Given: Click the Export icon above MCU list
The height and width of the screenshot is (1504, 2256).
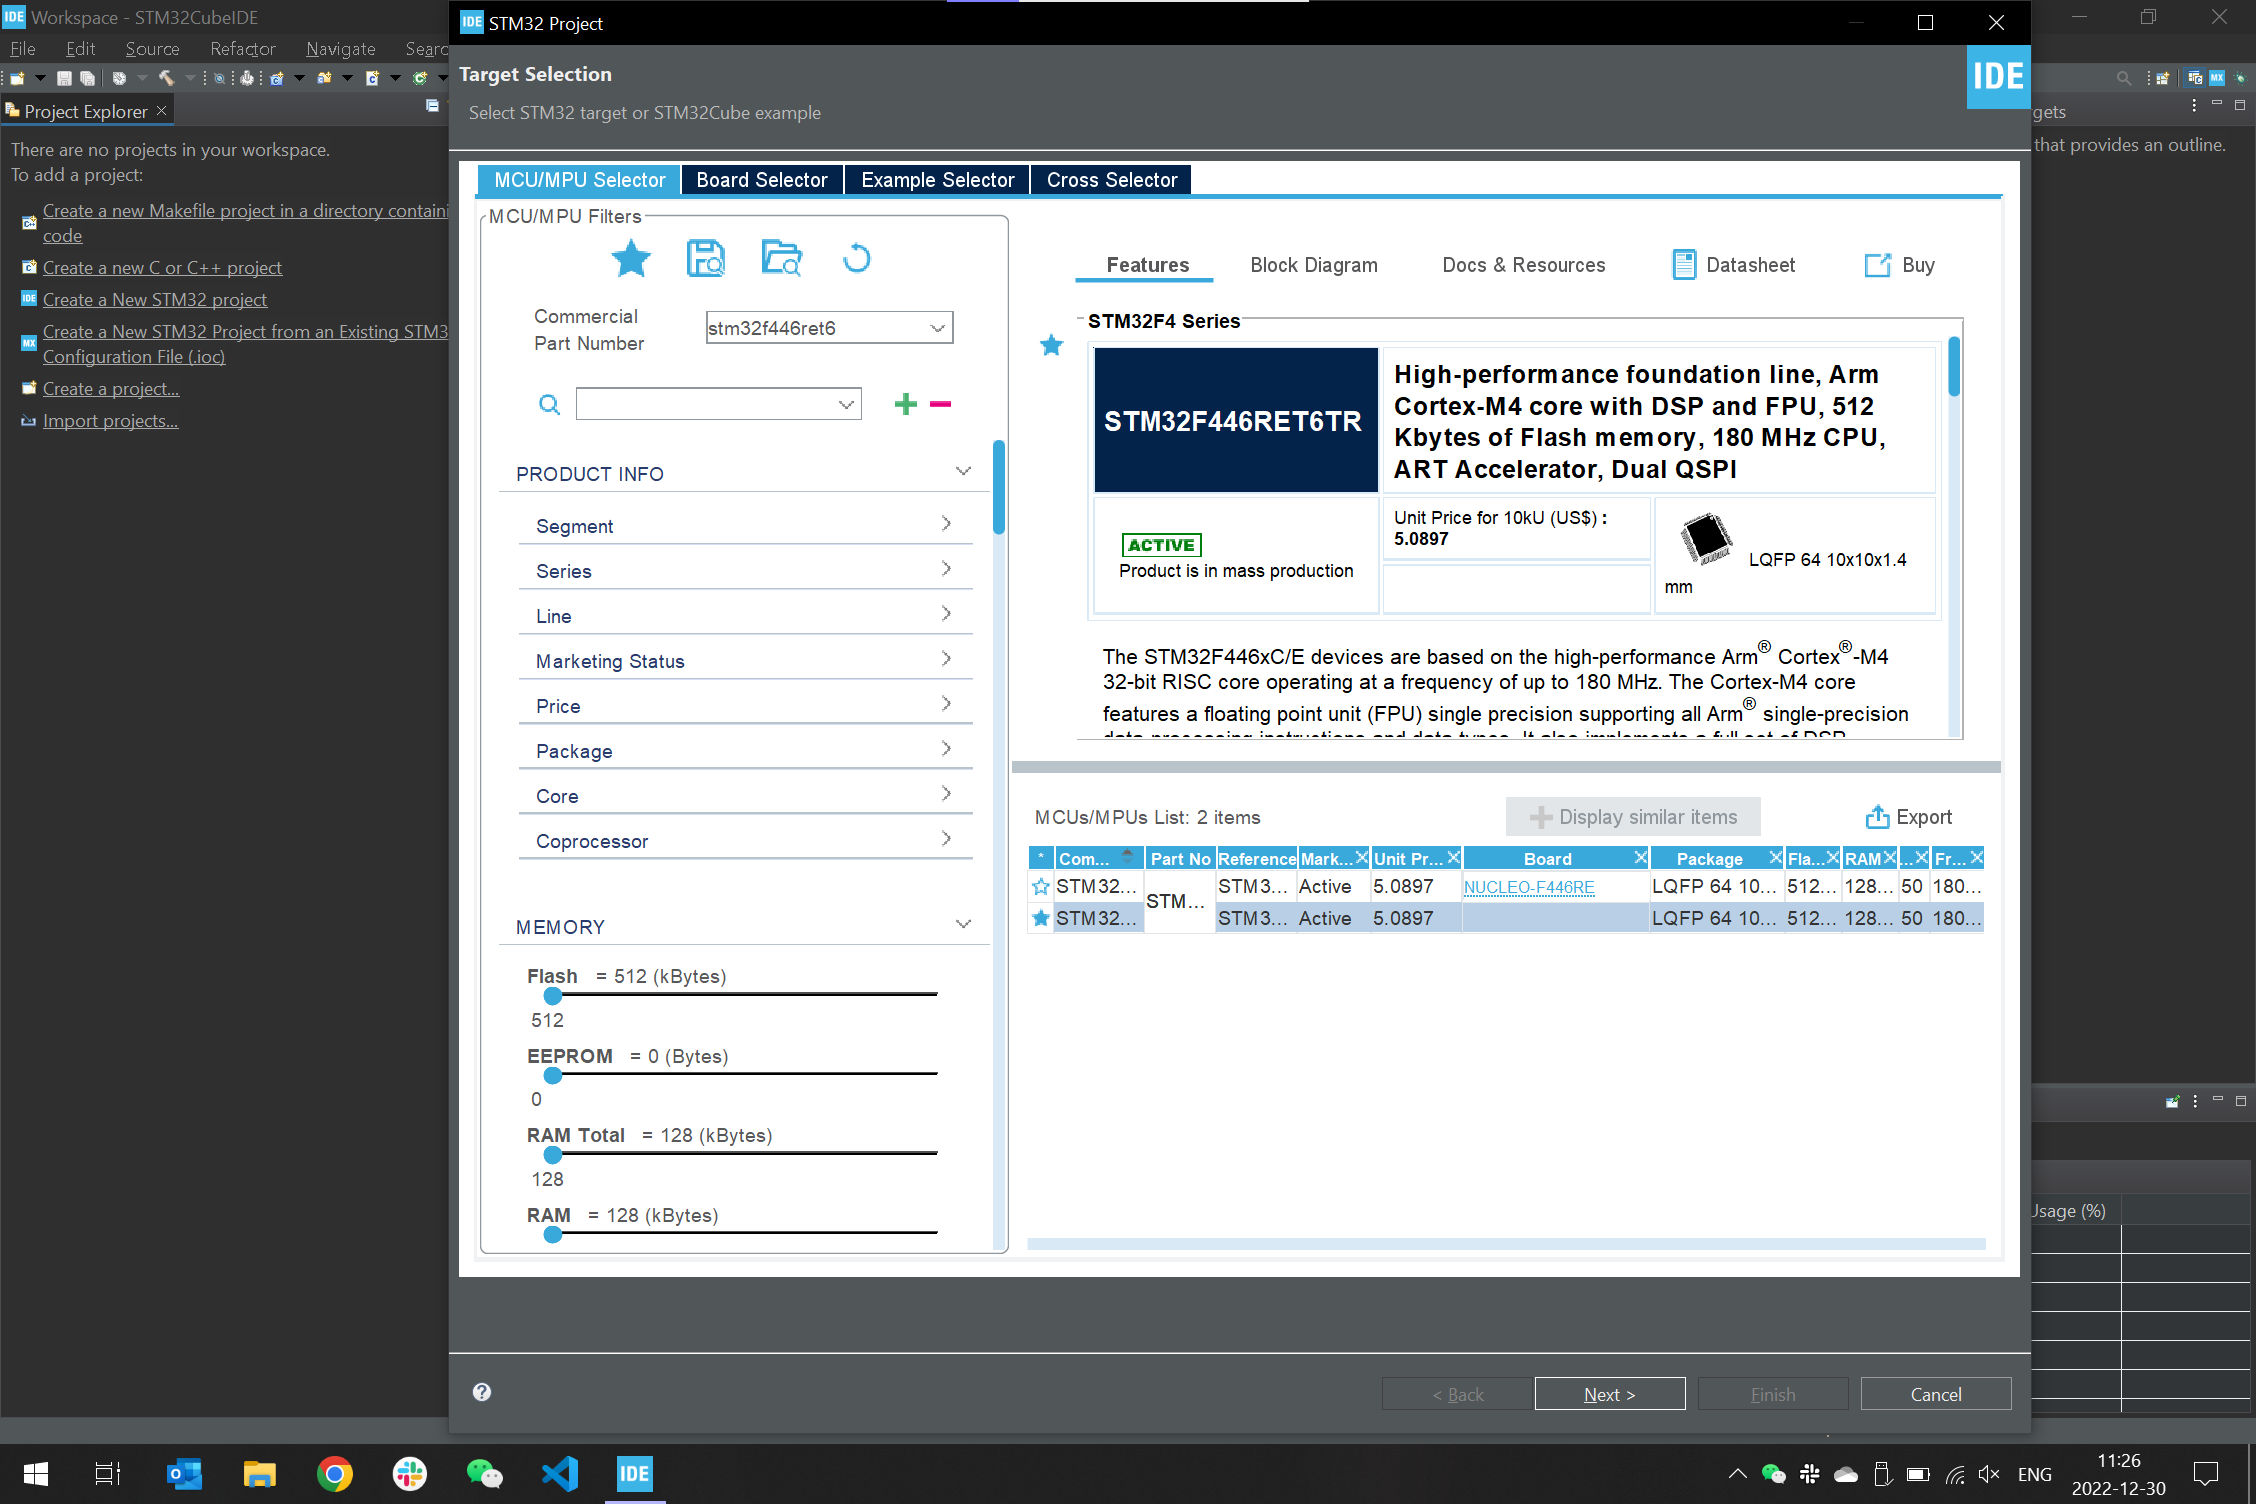Looking at the screenshot, I should [x=1877, y=817].
